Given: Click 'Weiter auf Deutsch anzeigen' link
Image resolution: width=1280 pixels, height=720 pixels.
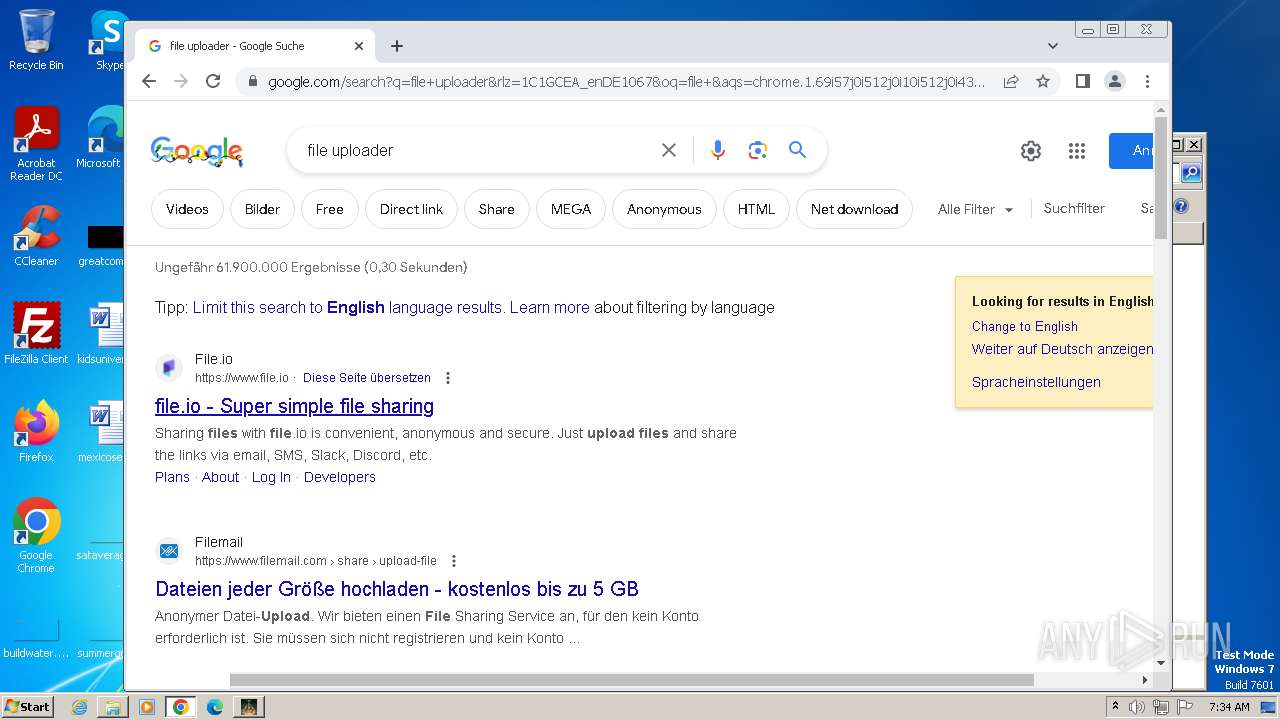Looking at the screenshot, I should (x=1062, y=349).
